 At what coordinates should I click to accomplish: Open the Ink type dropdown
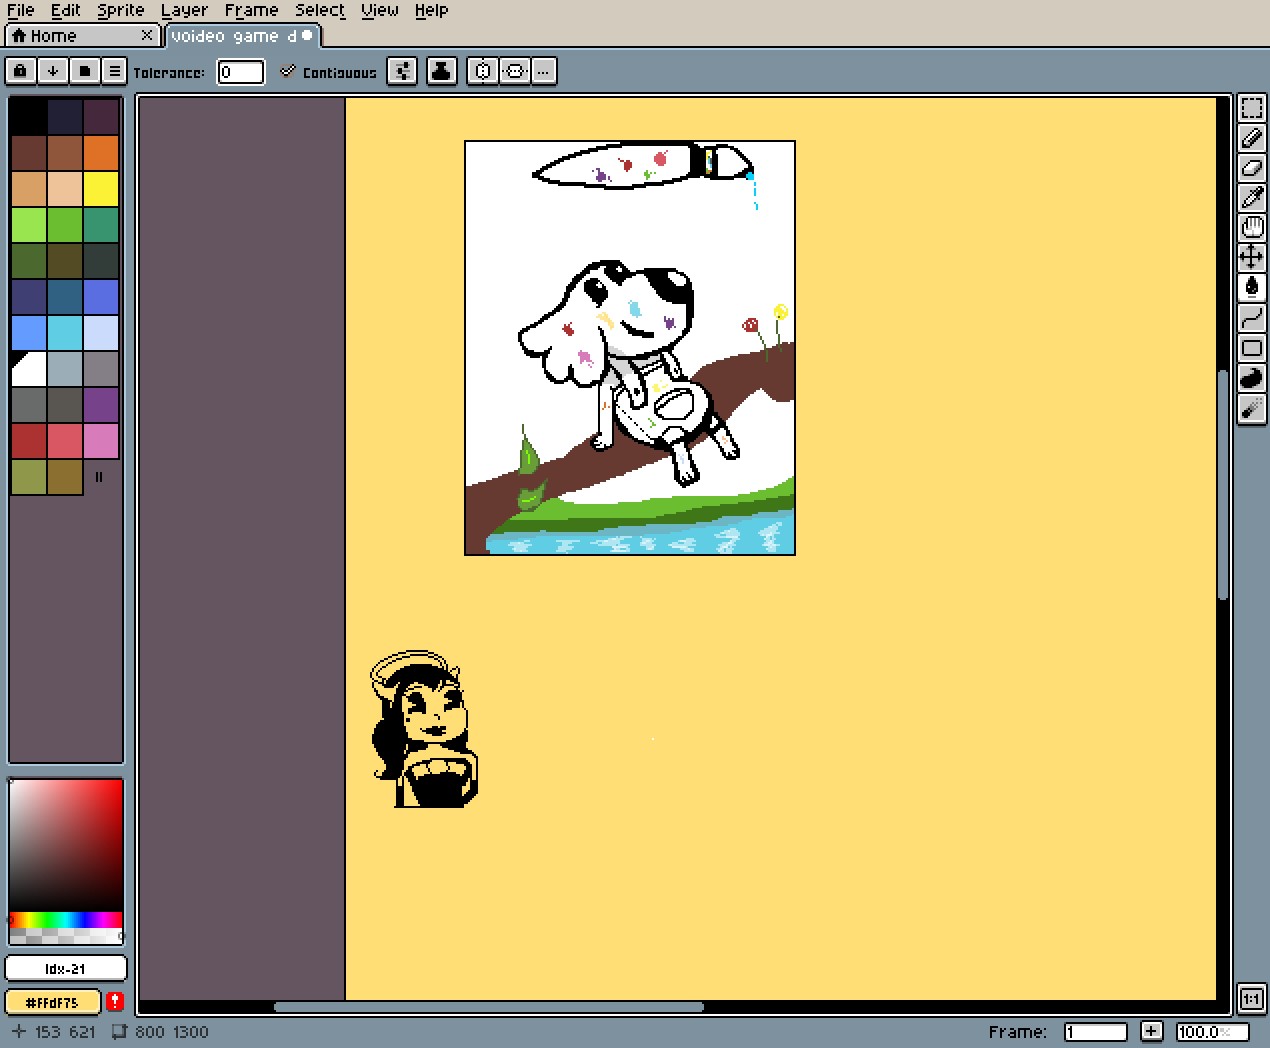[441, 71]
